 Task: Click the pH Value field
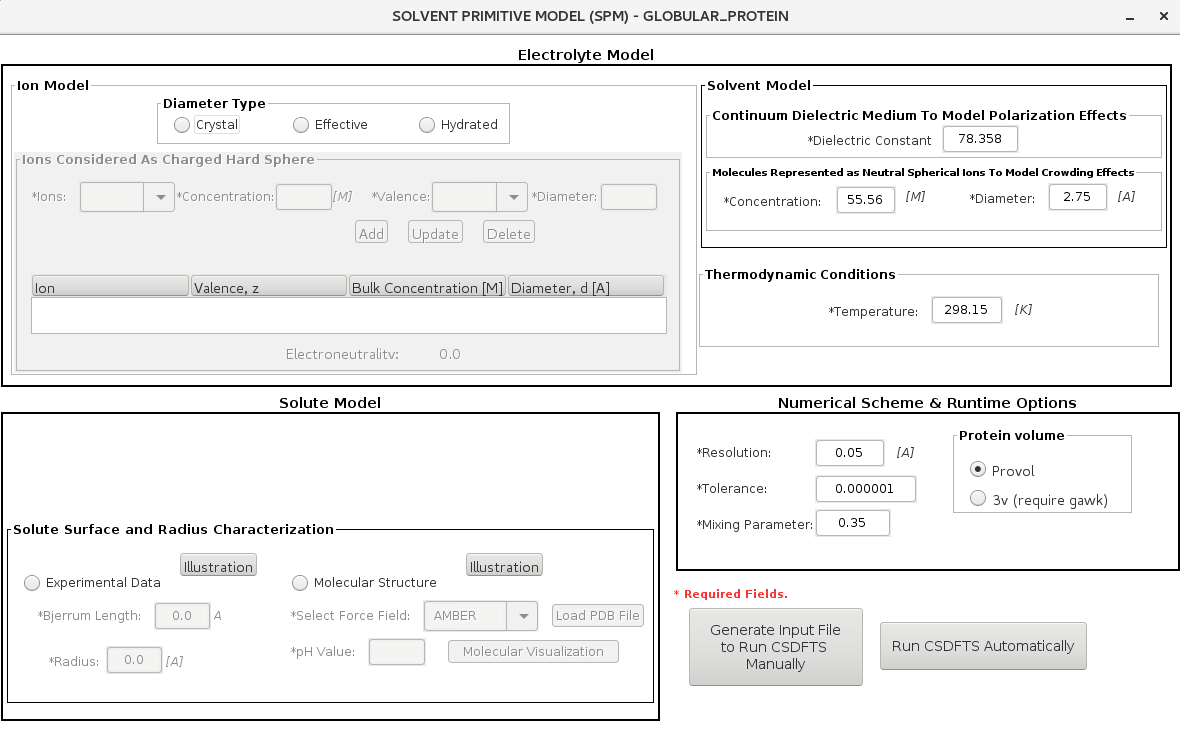pos(397,652)
